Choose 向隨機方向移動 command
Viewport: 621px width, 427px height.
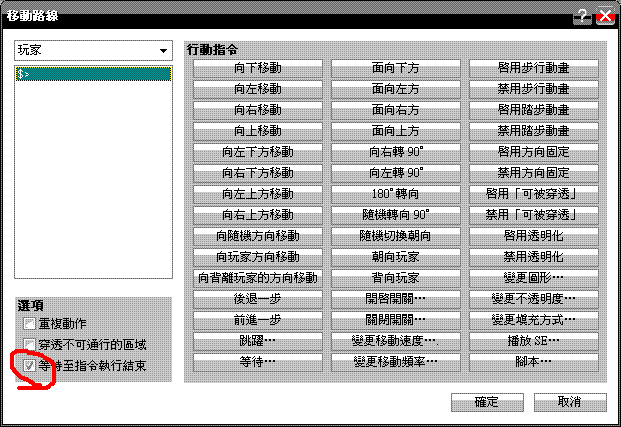coord(257,236)
